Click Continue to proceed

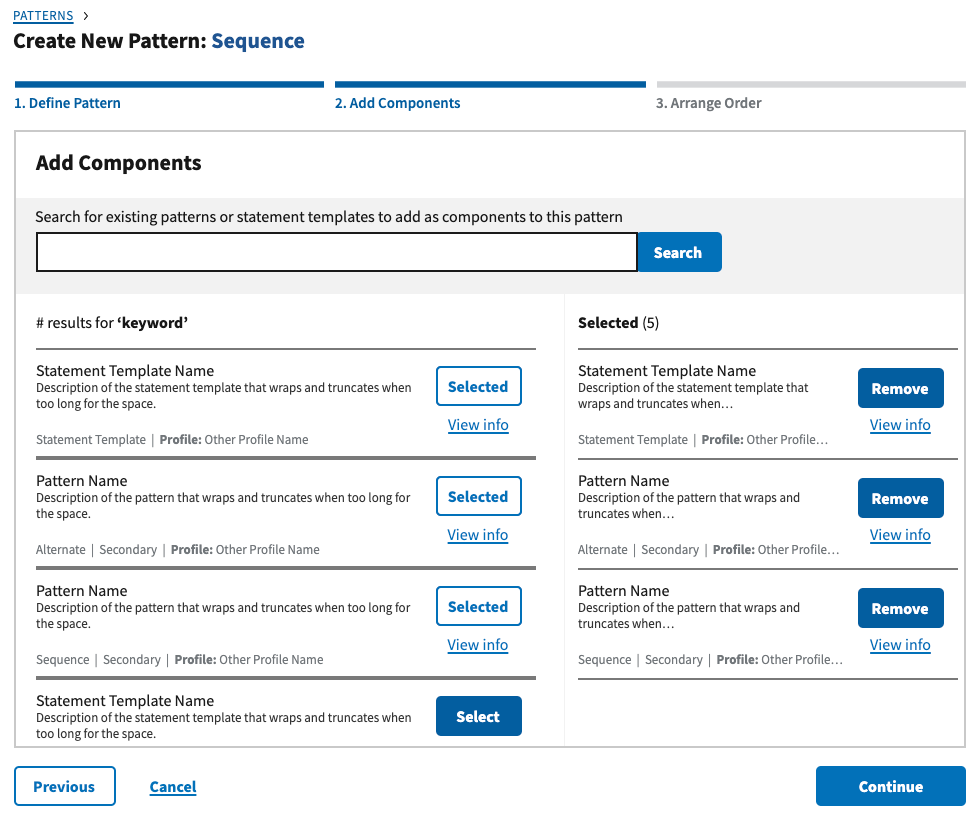(890, 786)
